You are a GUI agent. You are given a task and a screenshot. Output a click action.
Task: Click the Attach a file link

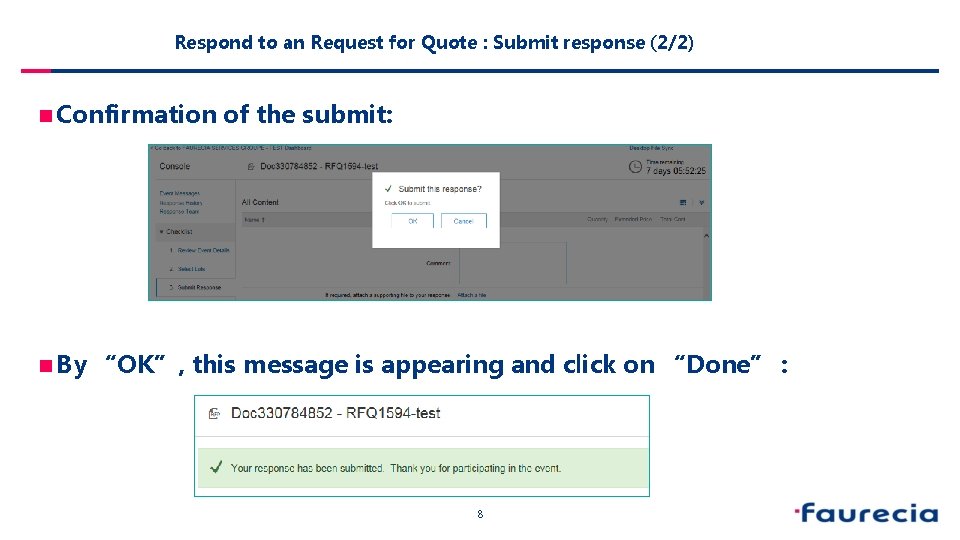[471, 295]
